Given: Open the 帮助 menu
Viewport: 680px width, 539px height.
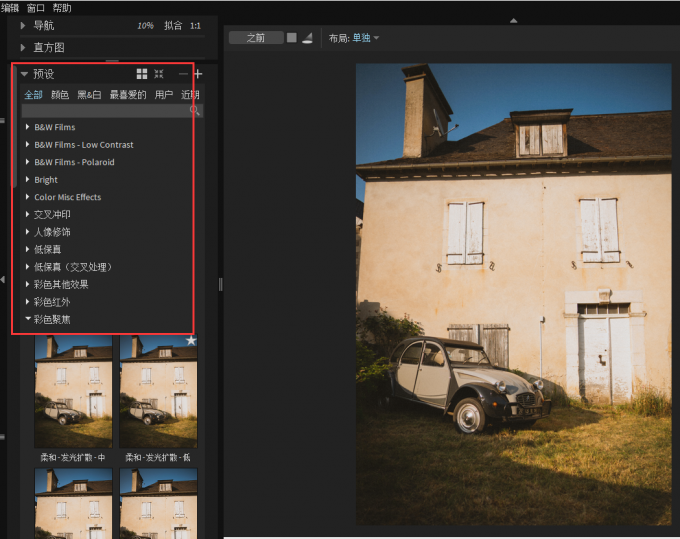Looking at the screenshot, I should [x=62, y=8].
